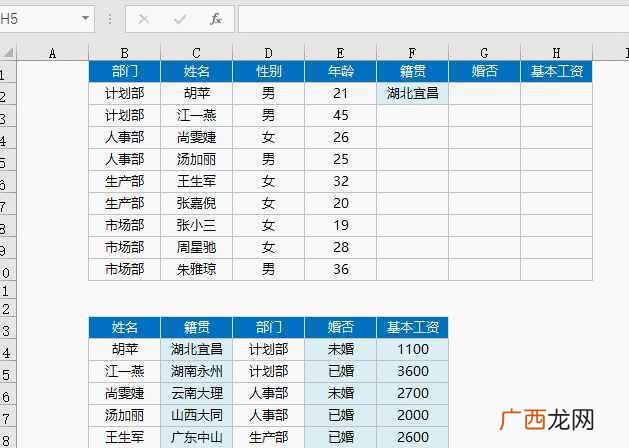This screenshot has height=448, width=629.
Task: Select cell 湖北宜昌 in column F
Action: [412, 93]
